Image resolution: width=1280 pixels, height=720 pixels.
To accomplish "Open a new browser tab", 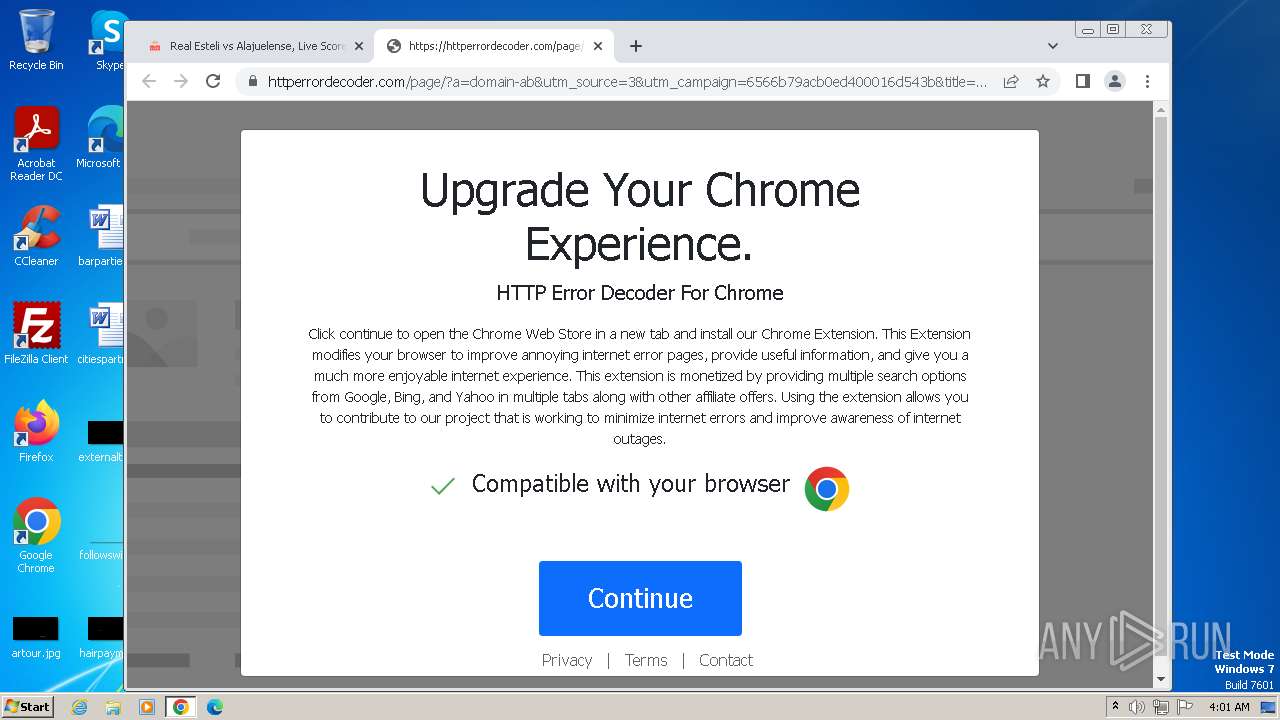I will tap(636, 46).
